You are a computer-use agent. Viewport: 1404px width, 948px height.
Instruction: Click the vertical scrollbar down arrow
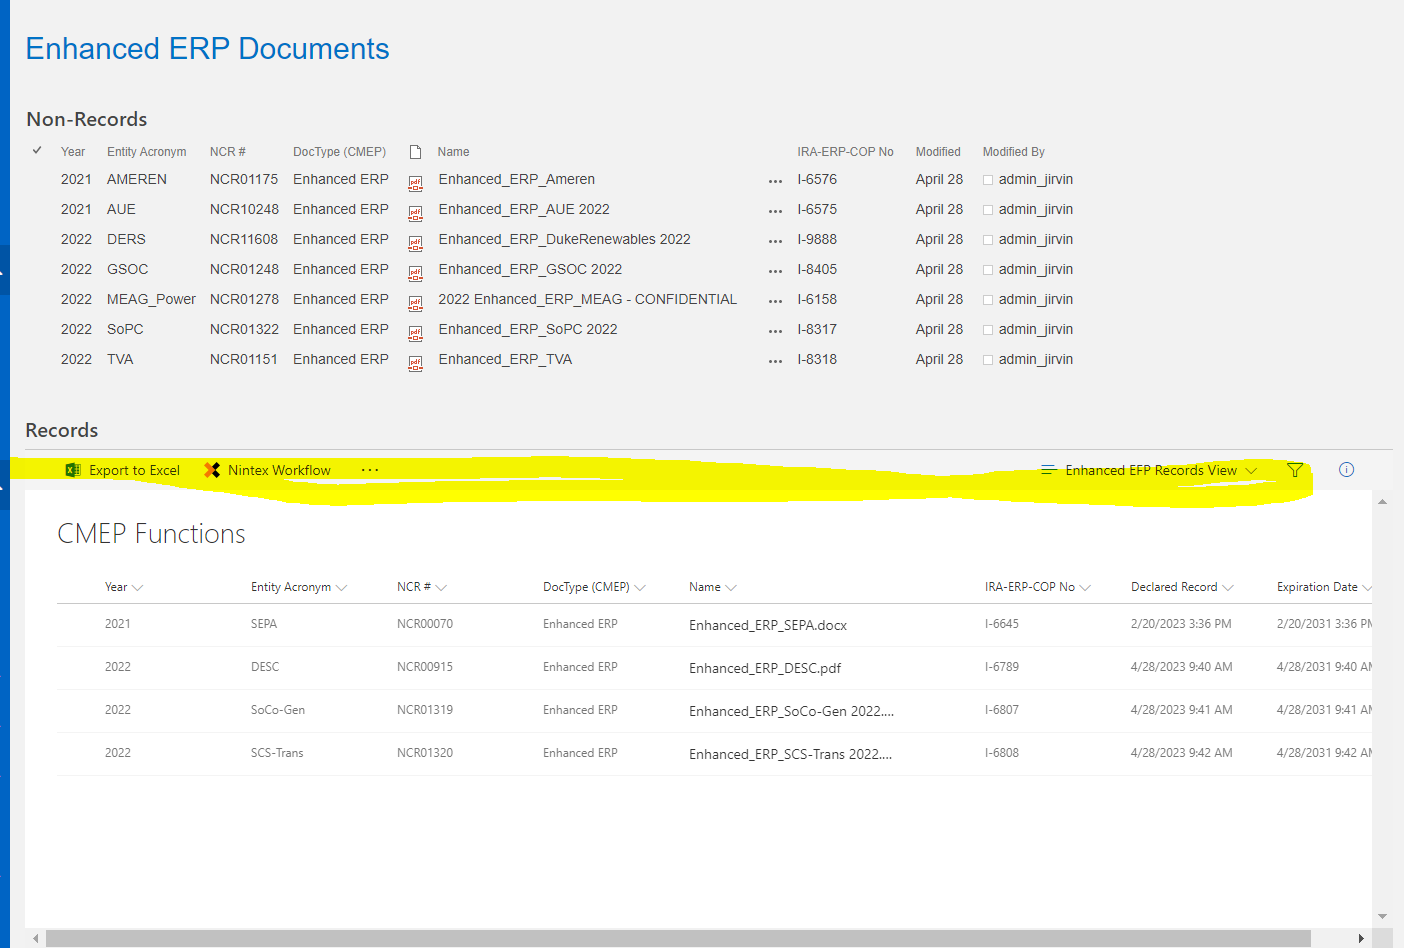(x=1382, y=916)
